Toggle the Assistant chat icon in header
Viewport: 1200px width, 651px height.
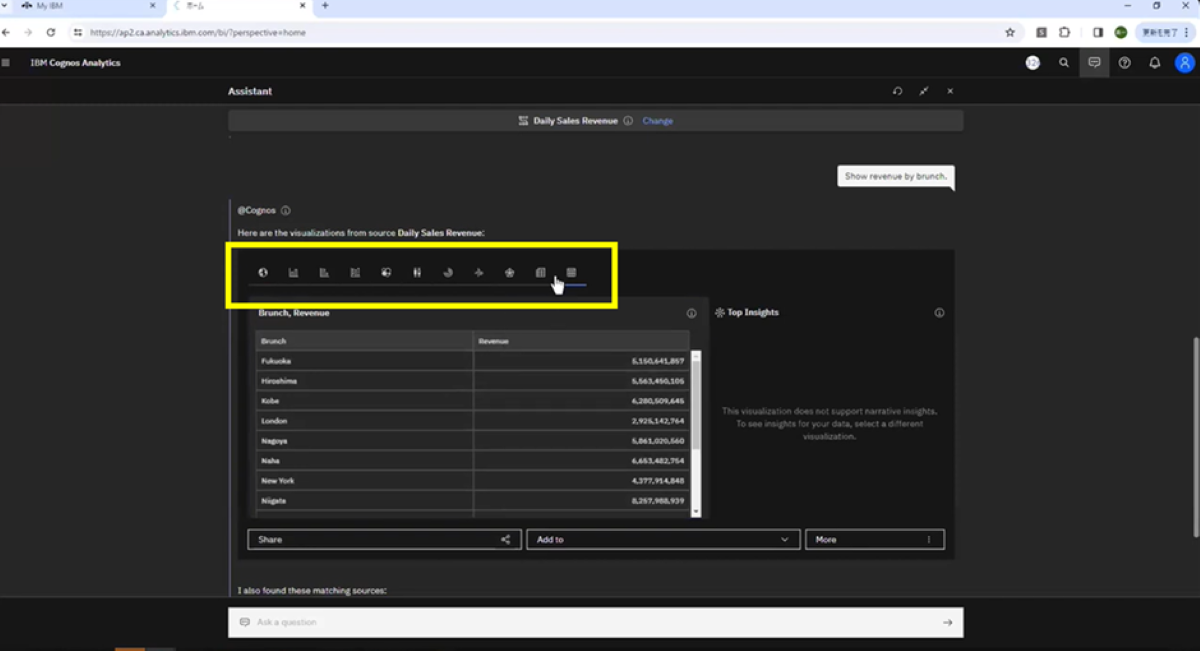[x=1095, y=63]
